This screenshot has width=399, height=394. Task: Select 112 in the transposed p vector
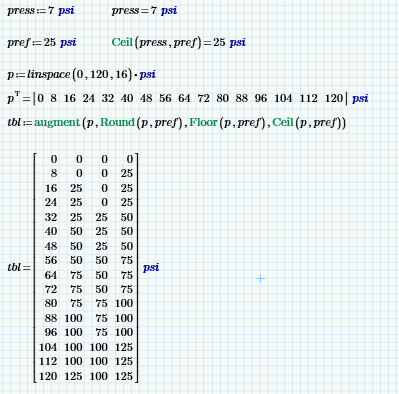coord(308,98)
